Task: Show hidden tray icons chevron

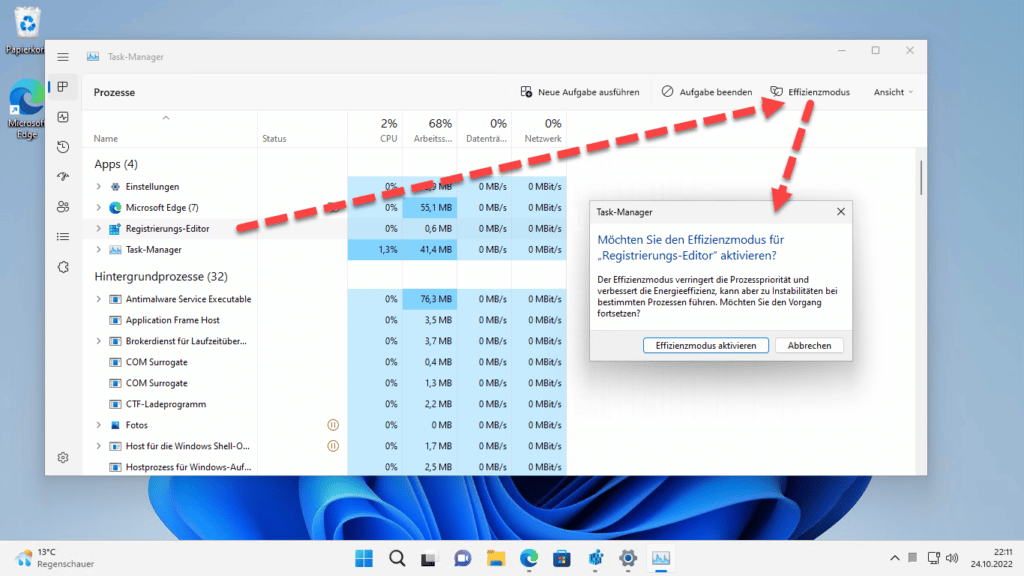Action: [895, 558]
